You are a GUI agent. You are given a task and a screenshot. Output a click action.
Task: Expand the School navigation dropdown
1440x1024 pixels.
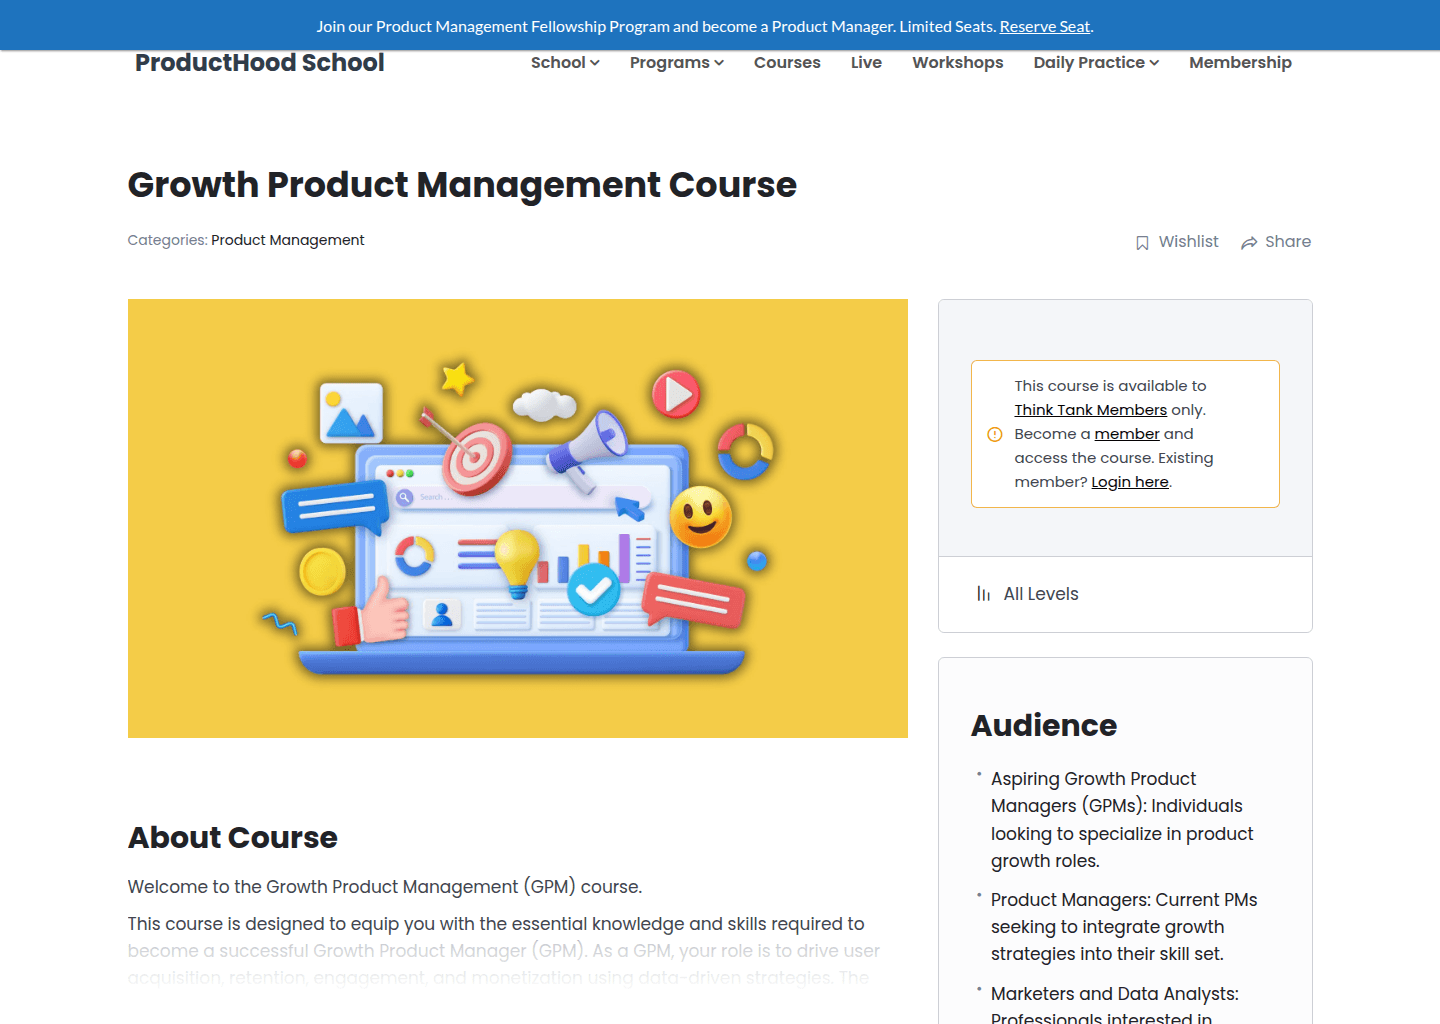point(564,62)
